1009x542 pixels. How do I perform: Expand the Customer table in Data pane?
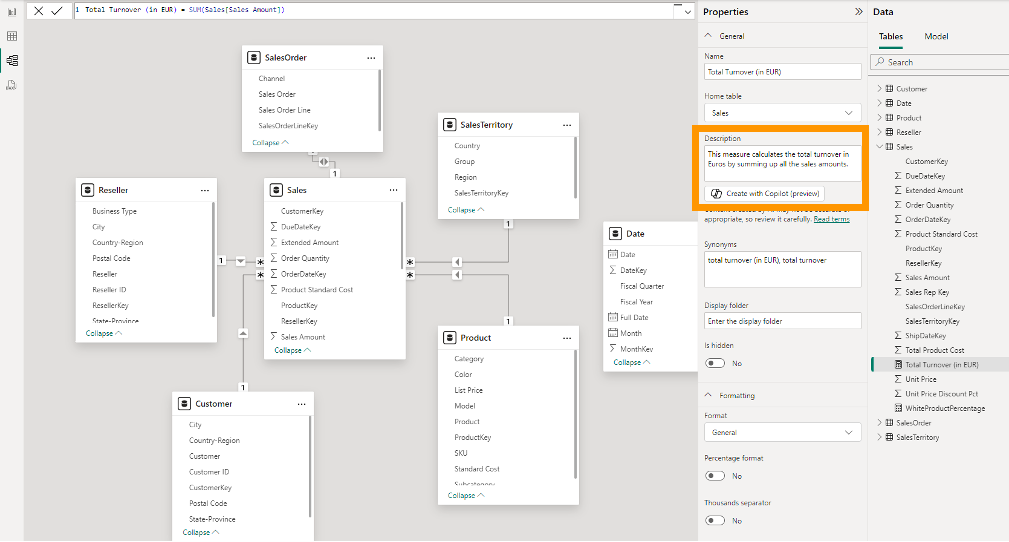pos(879,89)
